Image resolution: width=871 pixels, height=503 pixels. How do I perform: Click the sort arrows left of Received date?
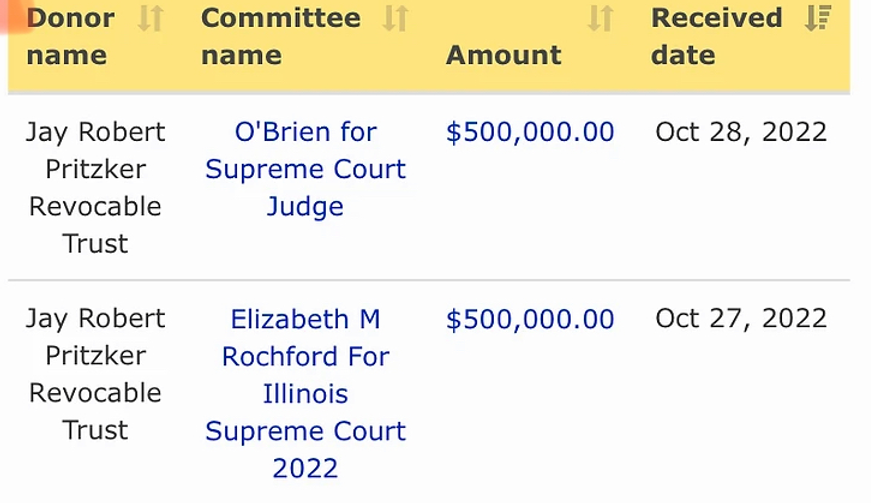point(600,18)
